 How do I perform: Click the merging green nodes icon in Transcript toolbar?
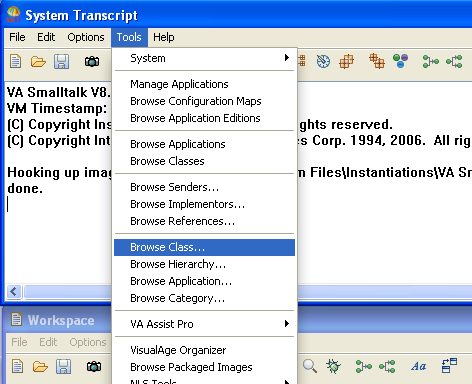pyautogui.click(x=431, y=61)
